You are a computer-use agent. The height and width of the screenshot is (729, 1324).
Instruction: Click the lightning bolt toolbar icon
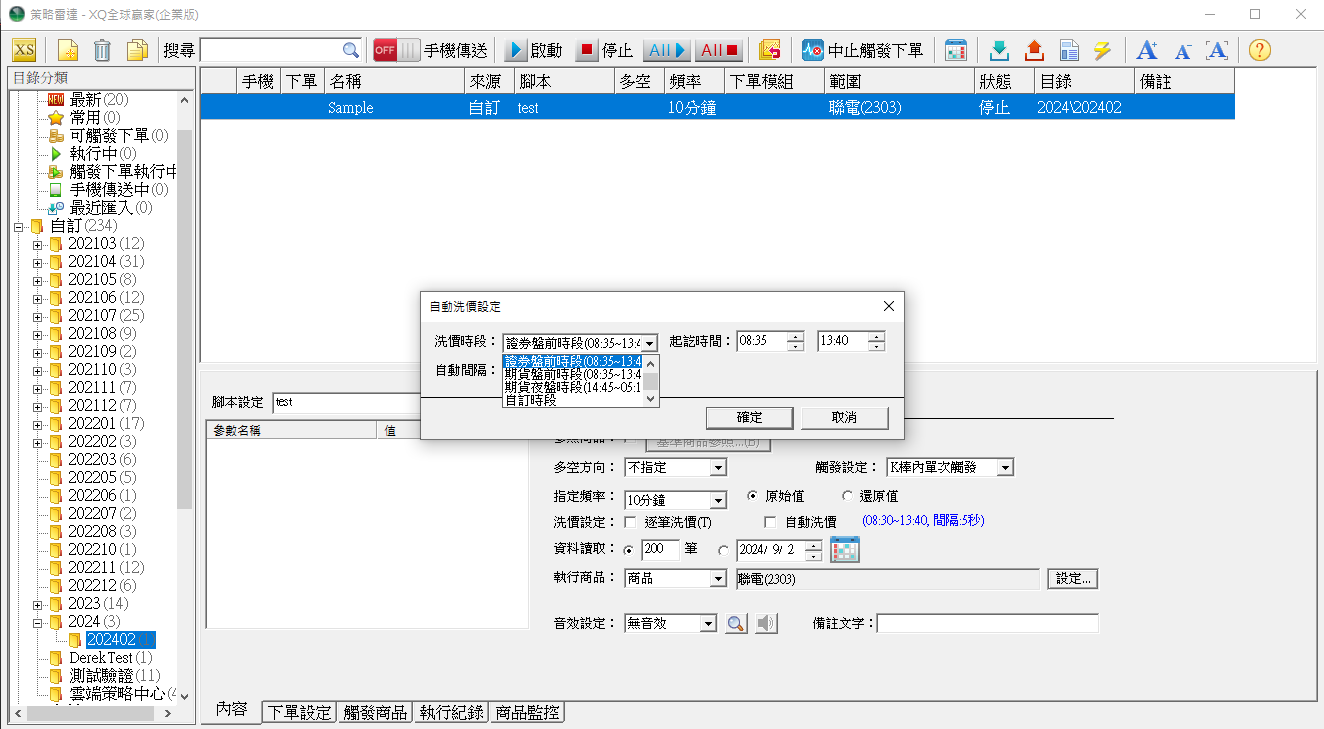[1102, 50]
